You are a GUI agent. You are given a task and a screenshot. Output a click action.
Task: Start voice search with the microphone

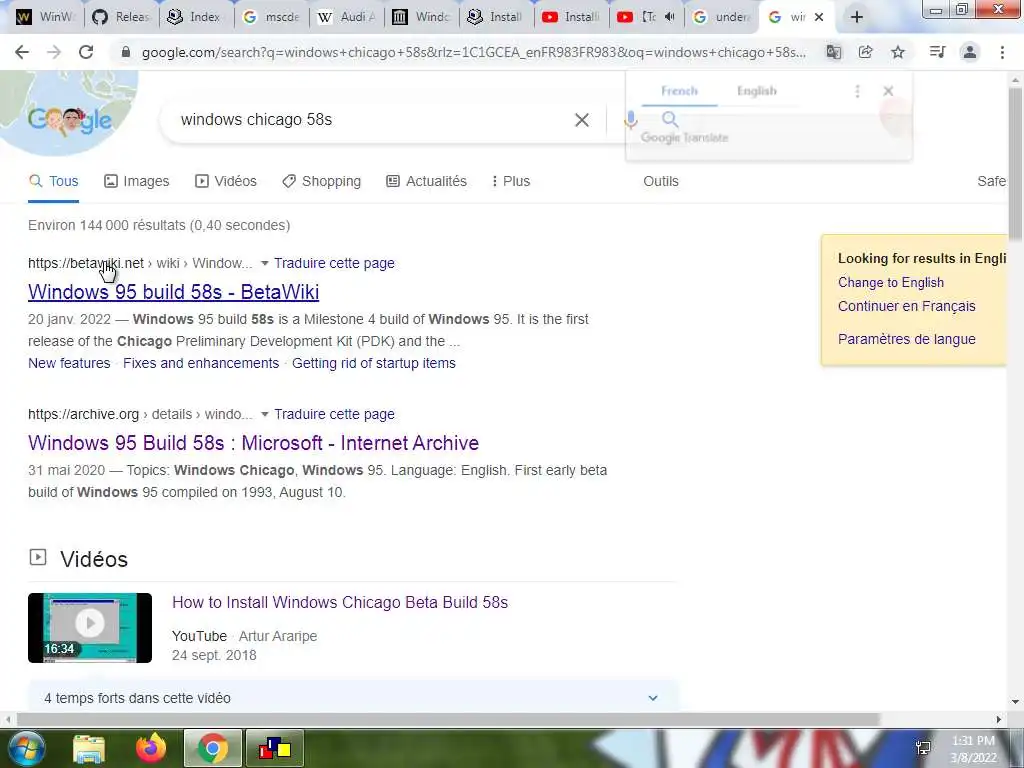pyautogui.click(x=630, y=120)
